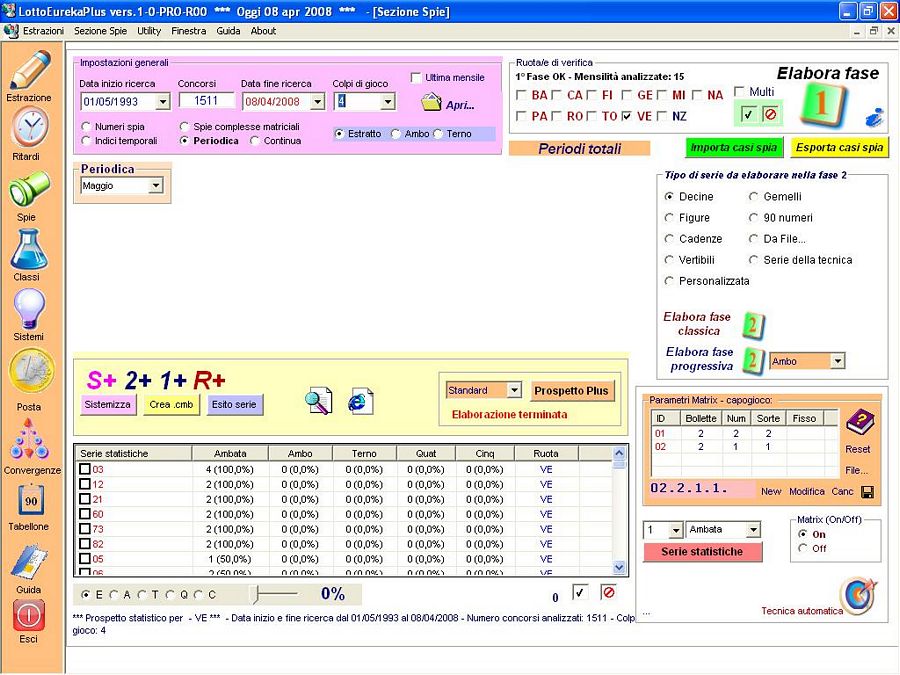The width and height of the screenshot is (900, 675).
Task: Click the red cancel icon under Multi
Action: pos(770,115)
